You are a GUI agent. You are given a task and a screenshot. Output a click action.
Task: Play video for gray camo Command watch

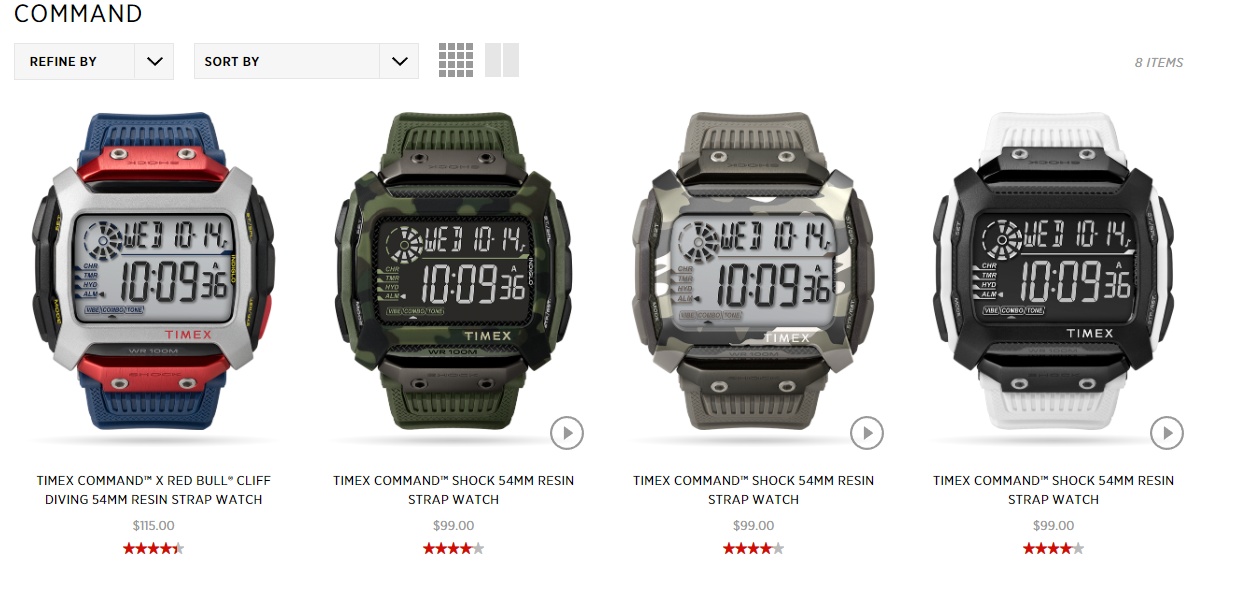[867, 433]
